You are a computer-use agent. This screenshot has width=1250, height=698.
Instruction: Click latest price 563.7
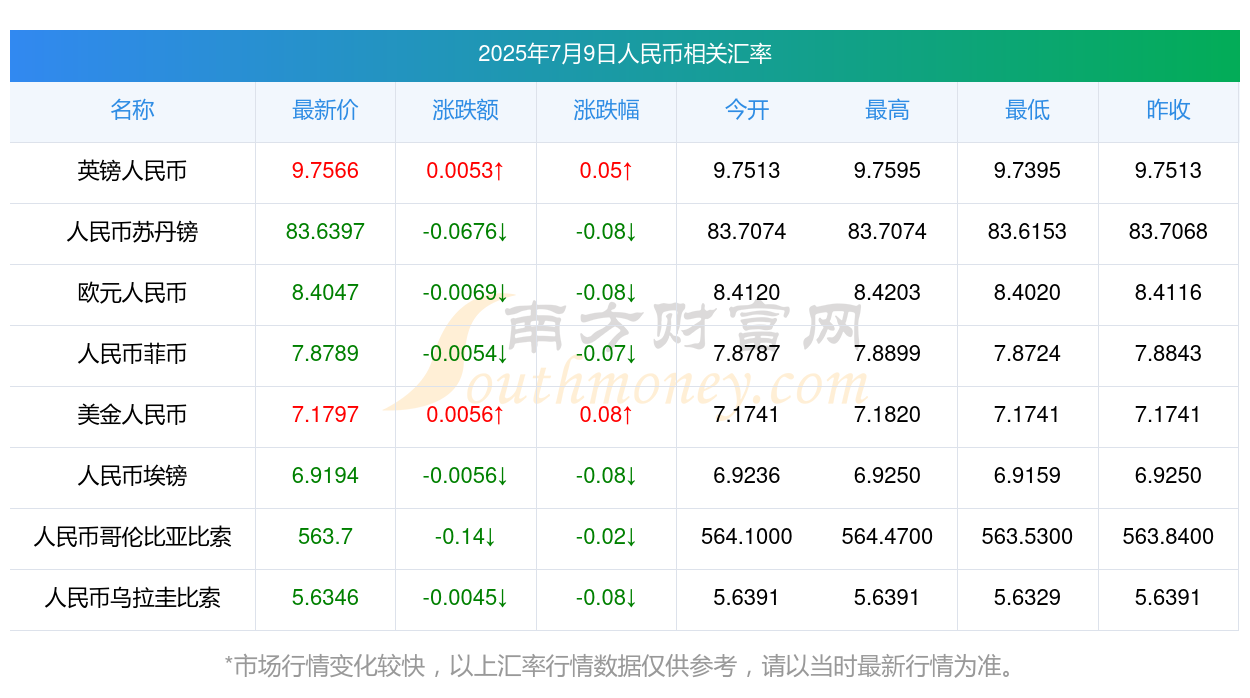(325, 537)
